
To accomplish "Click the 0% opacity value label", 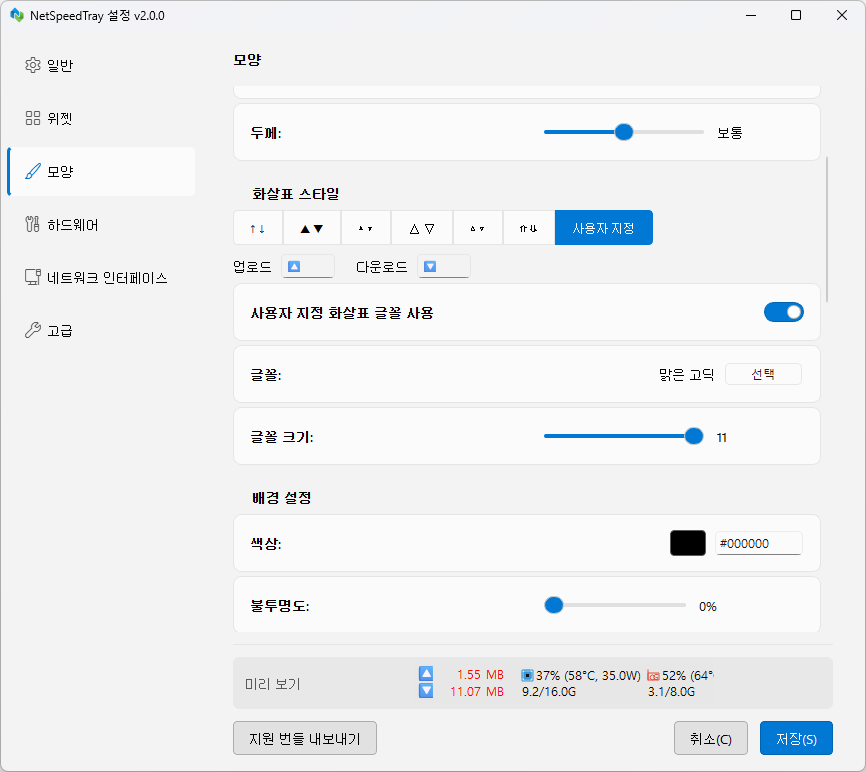I will click(707, 606).
